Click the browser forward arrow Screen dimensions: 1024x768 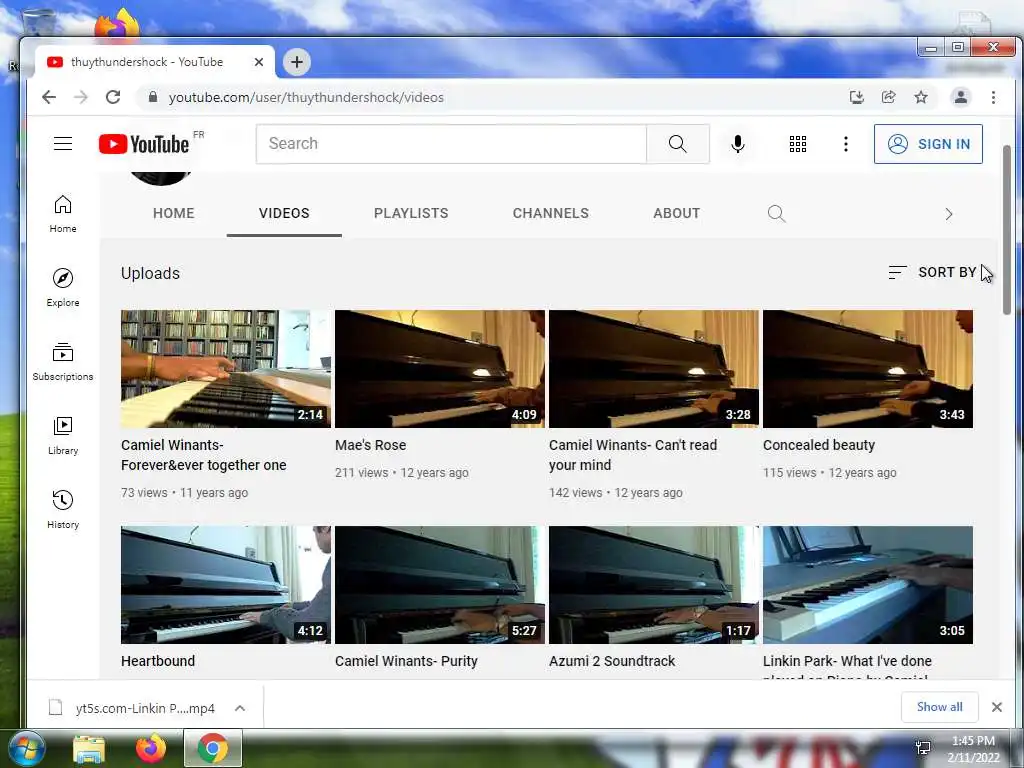pyautogui.click(x=81, y=97)
